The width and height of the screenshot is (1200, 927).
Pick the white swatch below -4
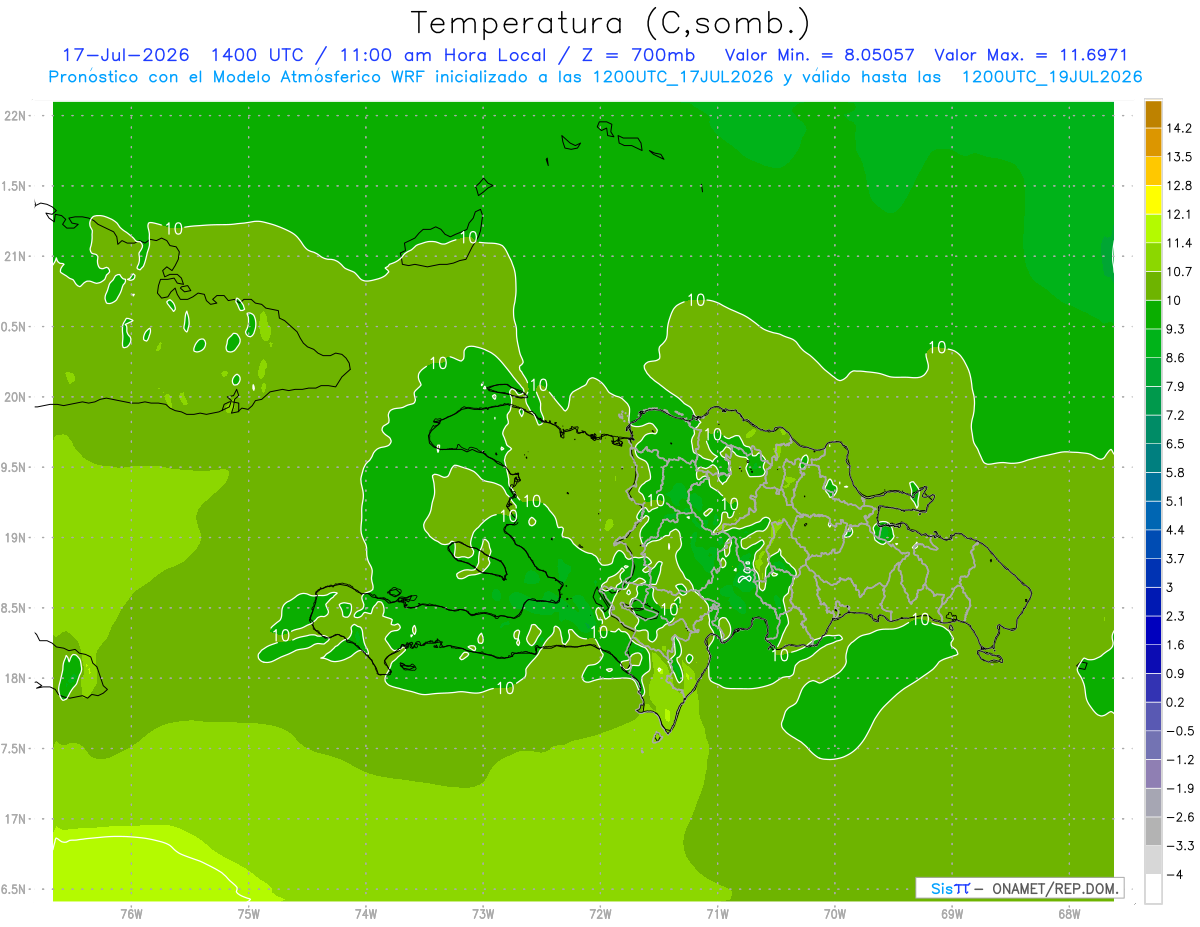pyautogui.click(x=1153, y=888)
